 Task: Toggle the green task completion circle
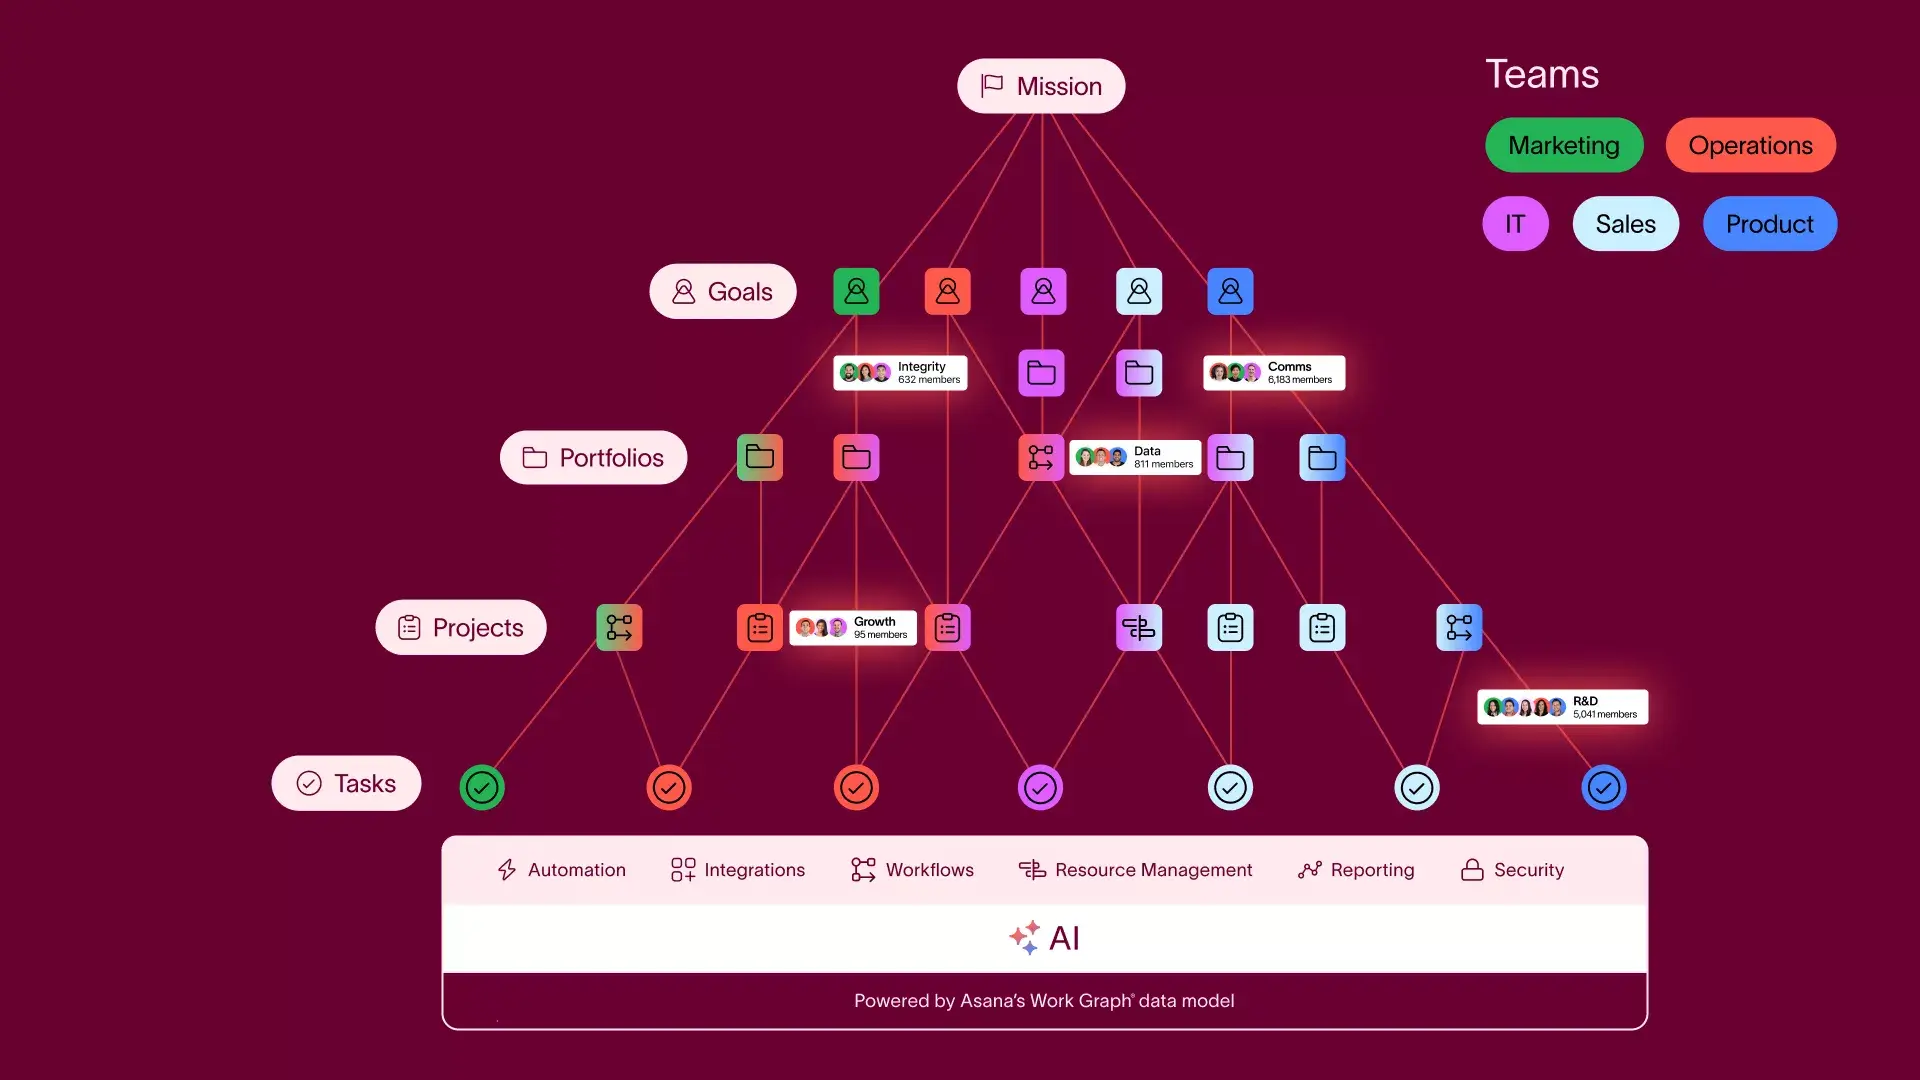(480, 786)
